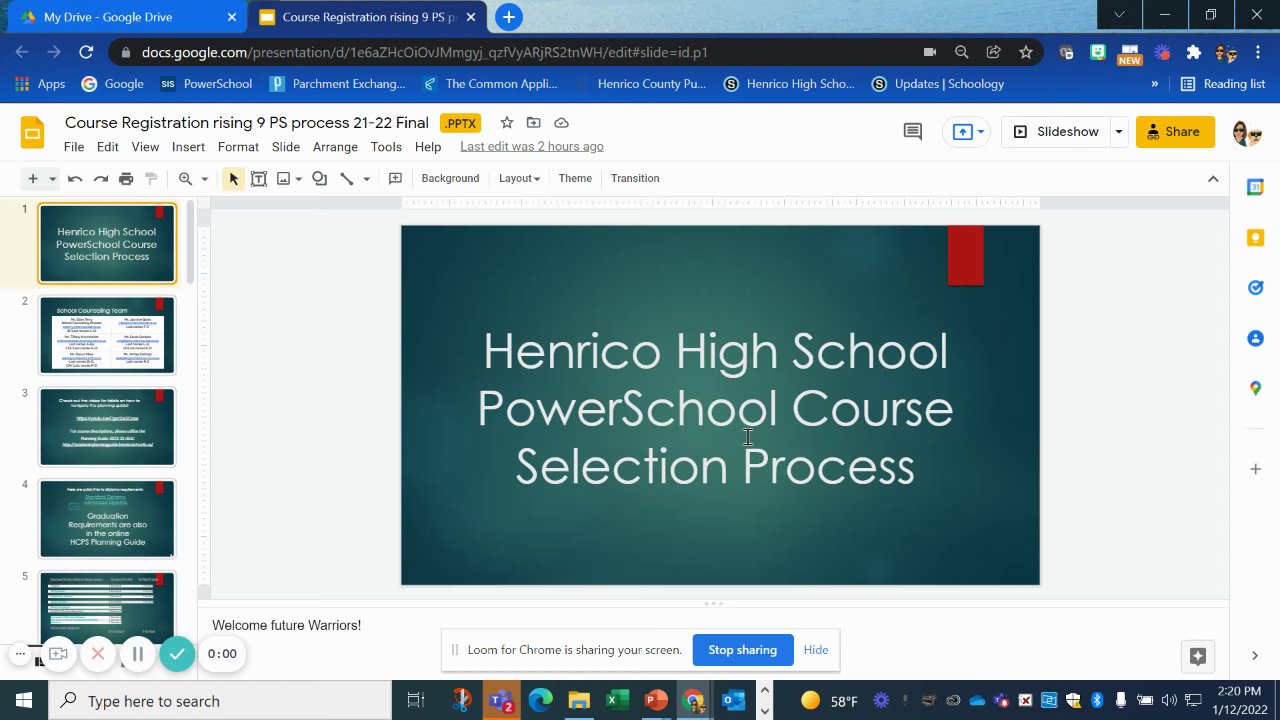
Task: Select the Shape tool
Action: (x=320, y=179)
